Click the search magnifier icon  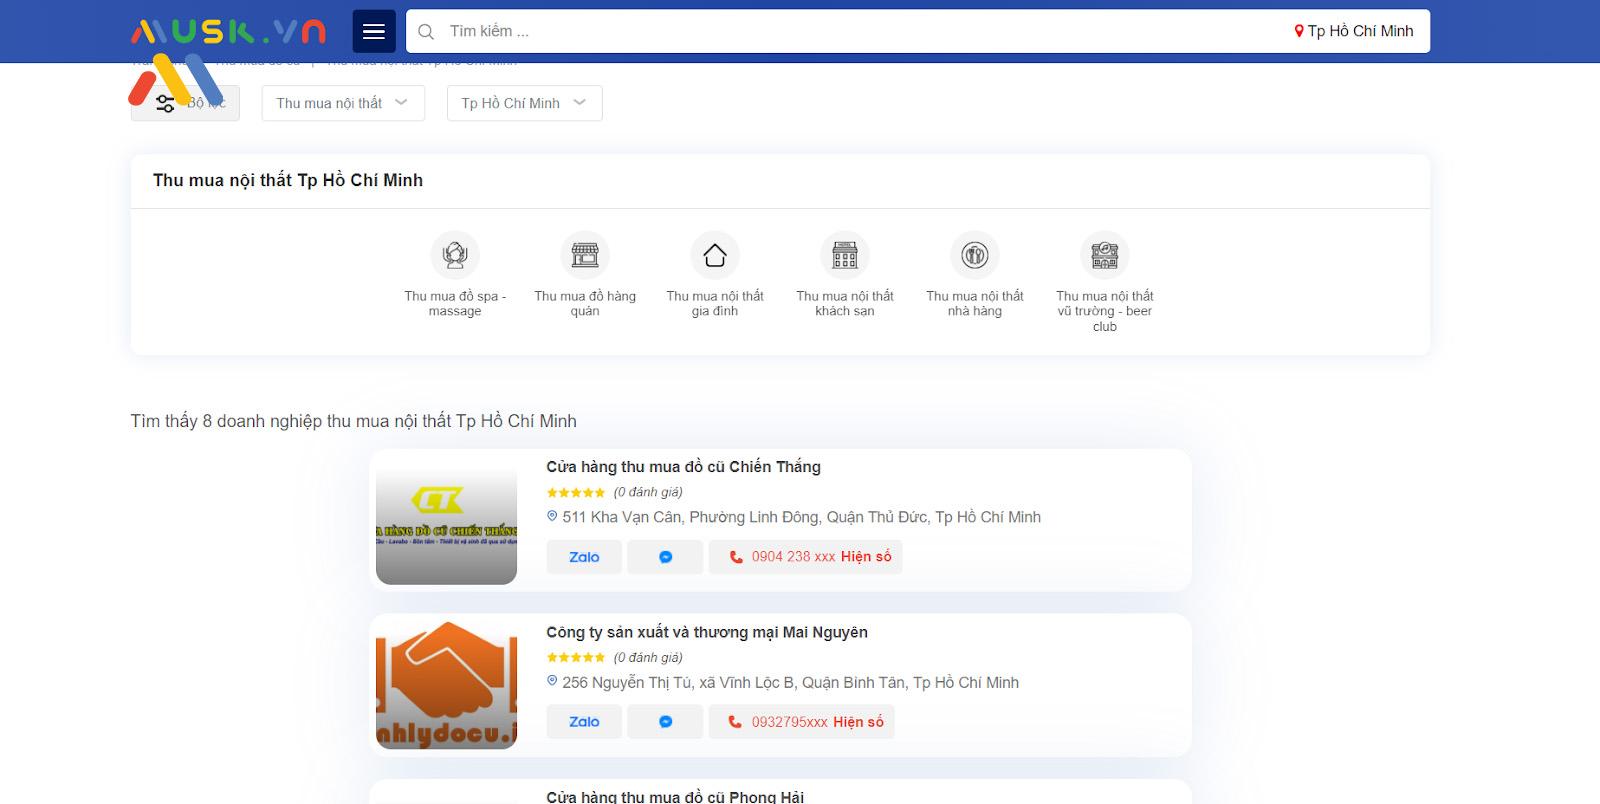pos(426,32)
